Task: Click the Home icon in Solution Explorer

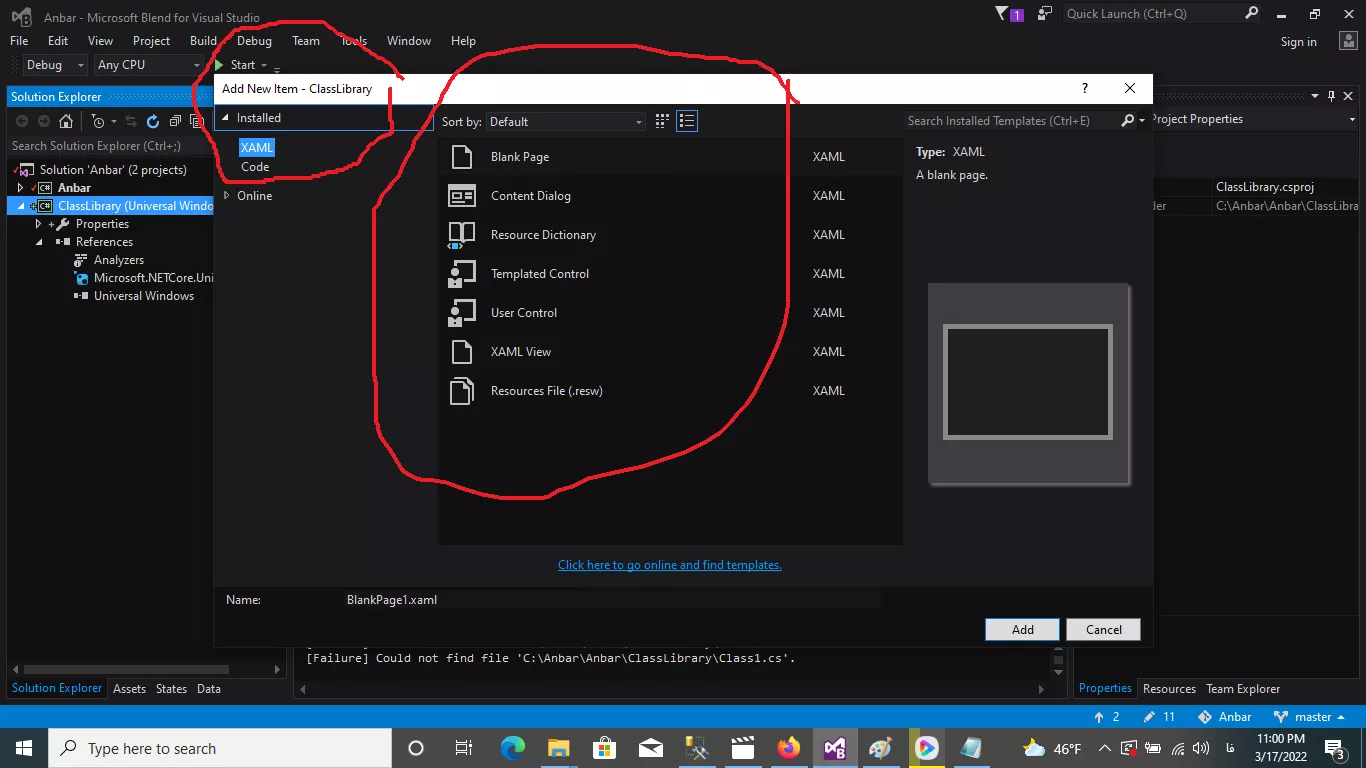Action: pos(66,121)
